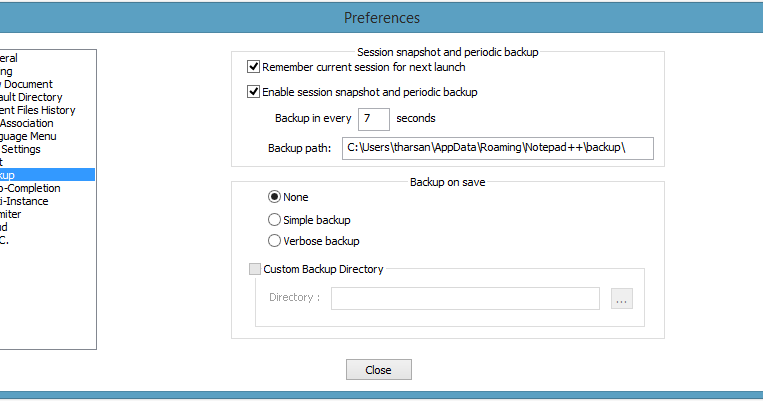Open the Tab Settings category
The height and width of the screenshot is (401, 763).
21,149
